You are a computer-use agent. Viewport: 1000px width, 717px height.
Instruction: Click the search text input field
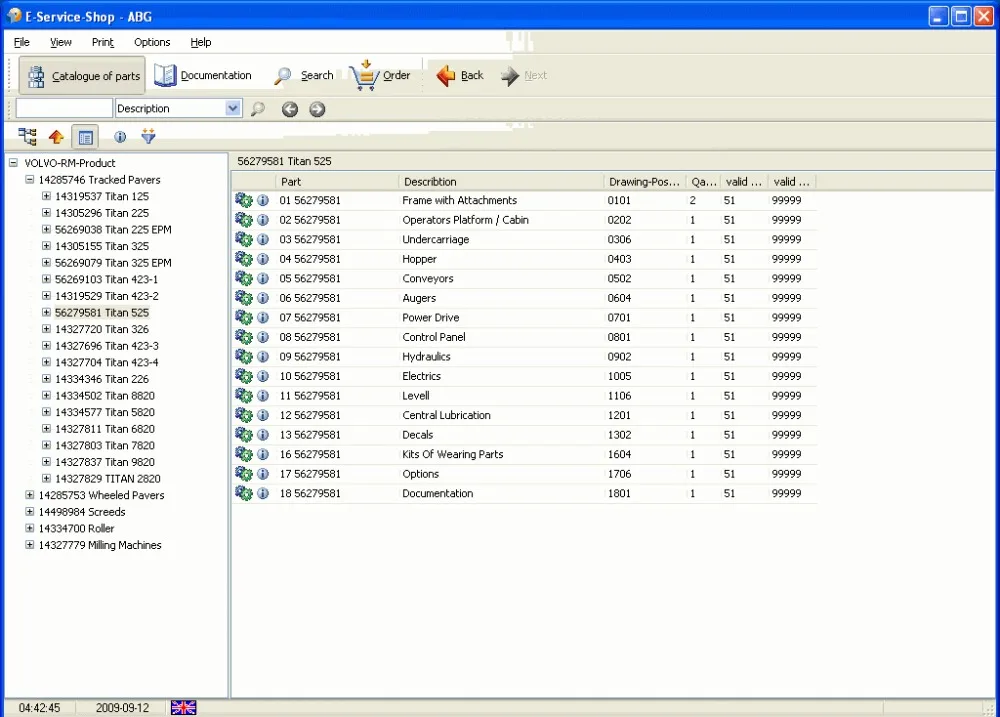tap(64, 108)
